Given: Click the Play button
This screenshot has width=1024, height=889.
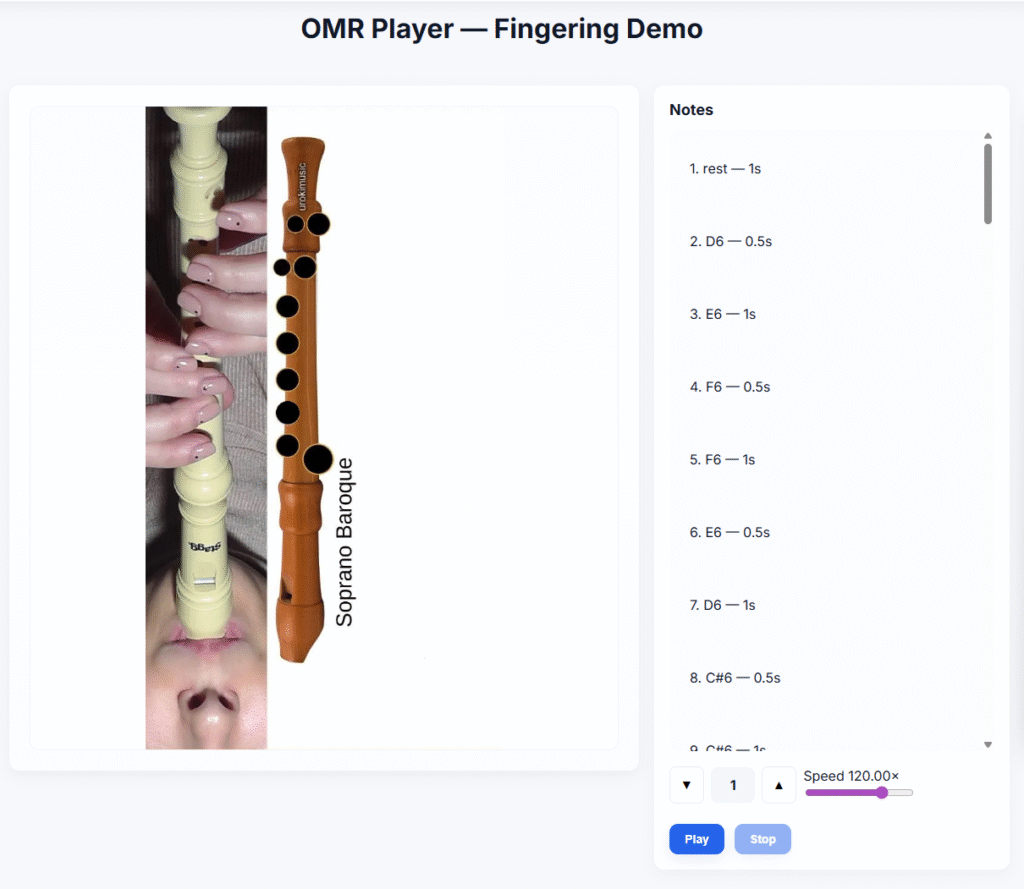Looking at the screenshot, I should click(696, 839).
